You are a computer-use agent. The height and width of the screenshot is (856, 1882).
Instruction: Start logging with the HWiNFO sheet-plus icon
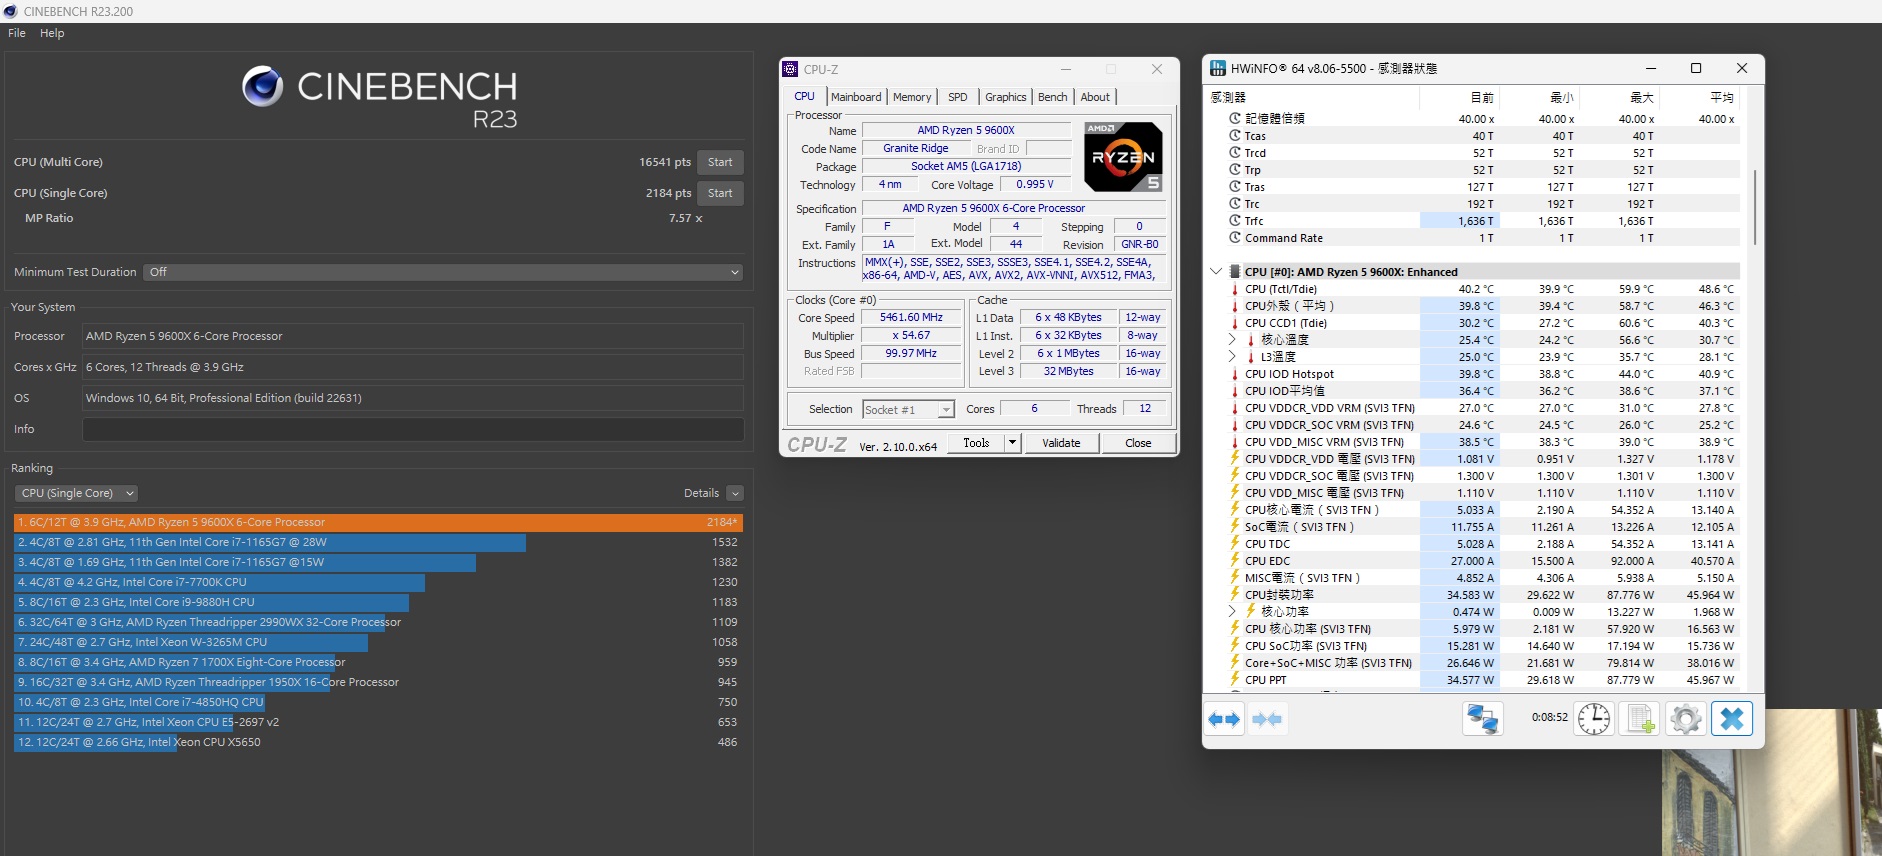tap(1640, 719)
